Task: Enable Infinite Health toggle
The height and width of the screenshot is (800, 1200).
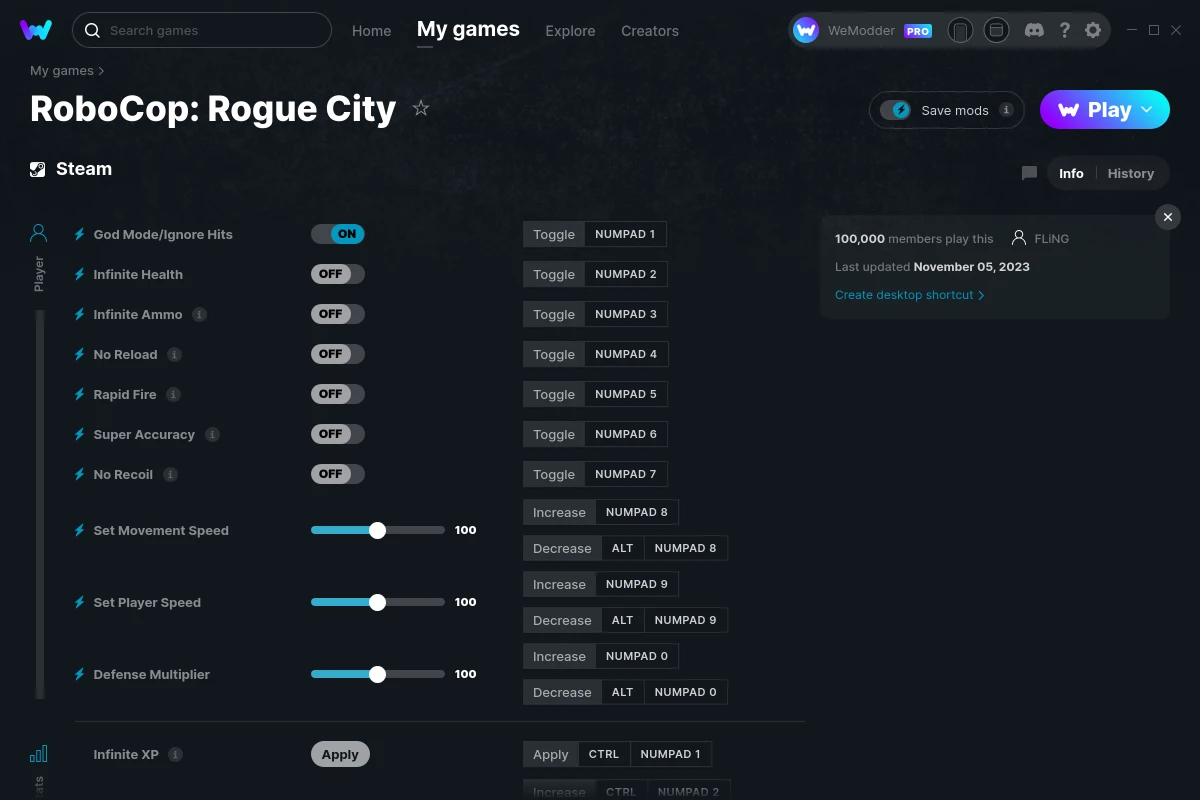Action: pyautogui.click(x=338, y=274)
